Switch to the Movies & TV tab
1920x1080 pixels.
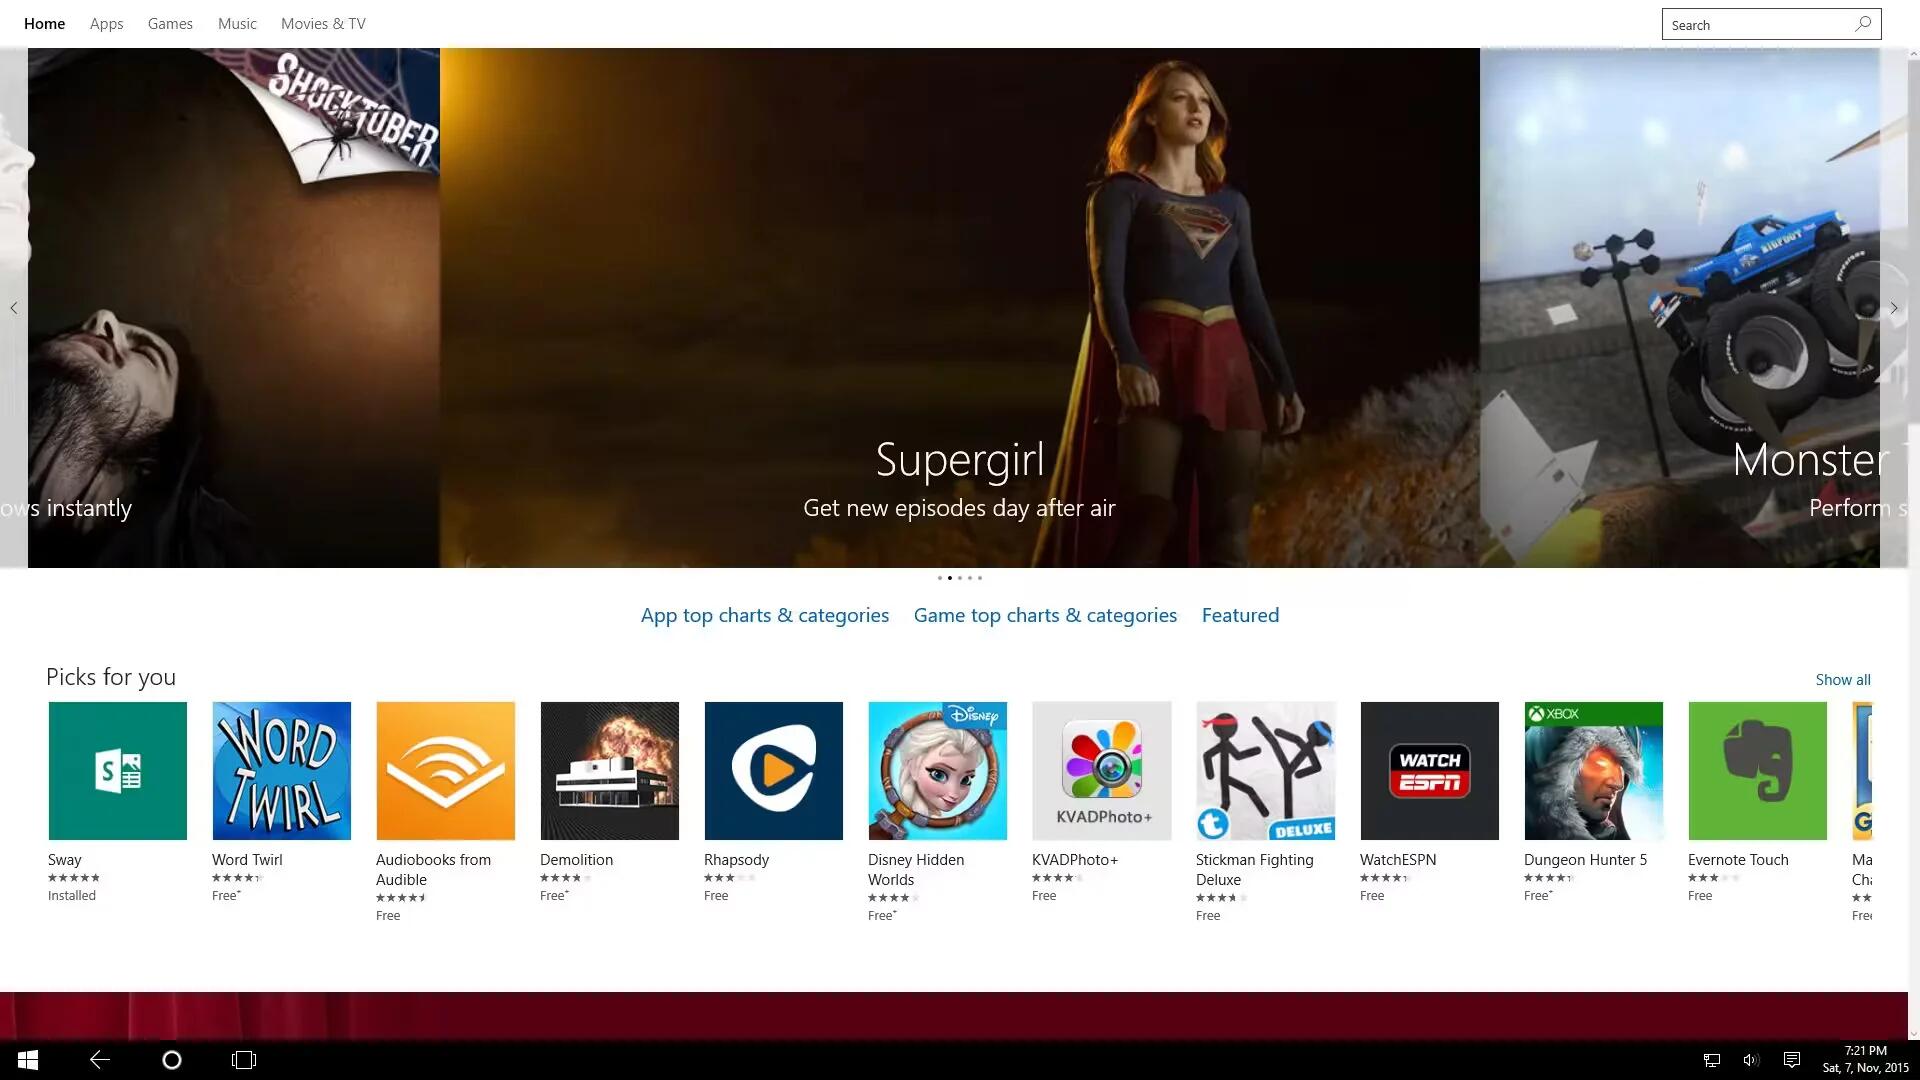323,24
